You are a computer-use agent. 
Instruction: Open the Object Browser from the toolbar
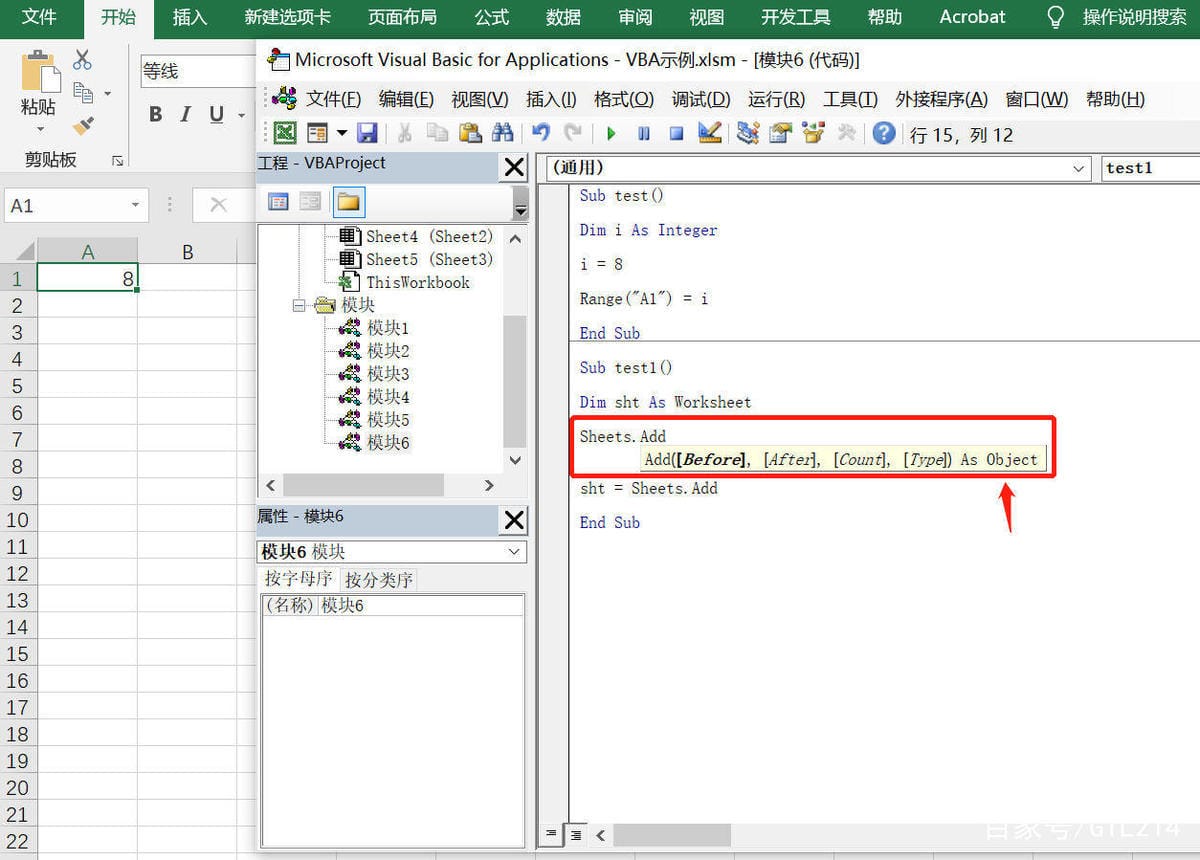[813, 131]
